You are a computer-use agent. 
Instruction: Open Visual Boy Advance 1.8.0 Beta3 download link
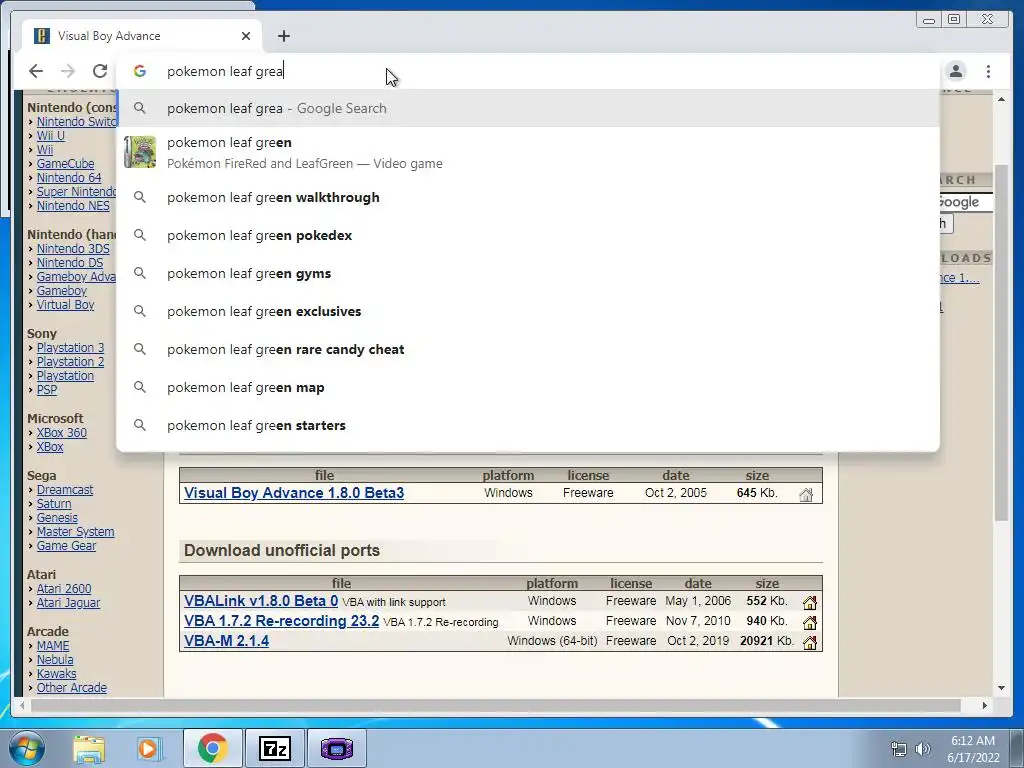tap(294, 493)
